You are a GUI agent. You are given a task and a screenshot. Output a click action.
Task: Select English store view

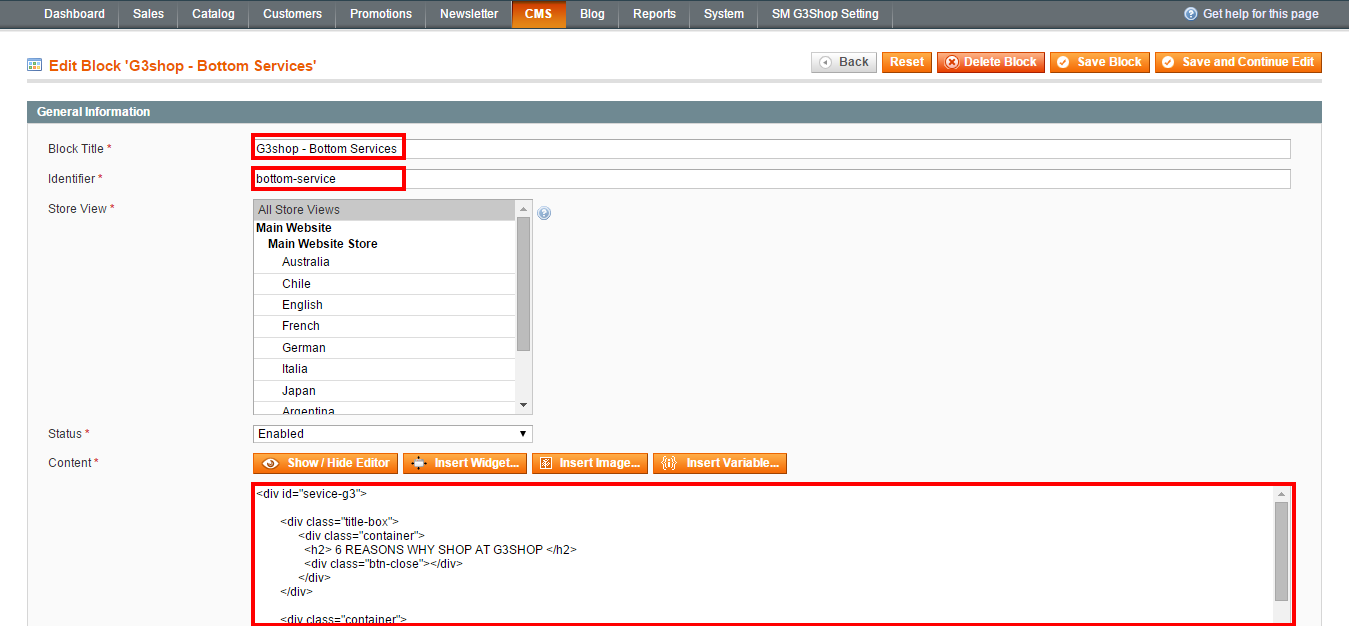pyautogui.click(x=384, y=305)
